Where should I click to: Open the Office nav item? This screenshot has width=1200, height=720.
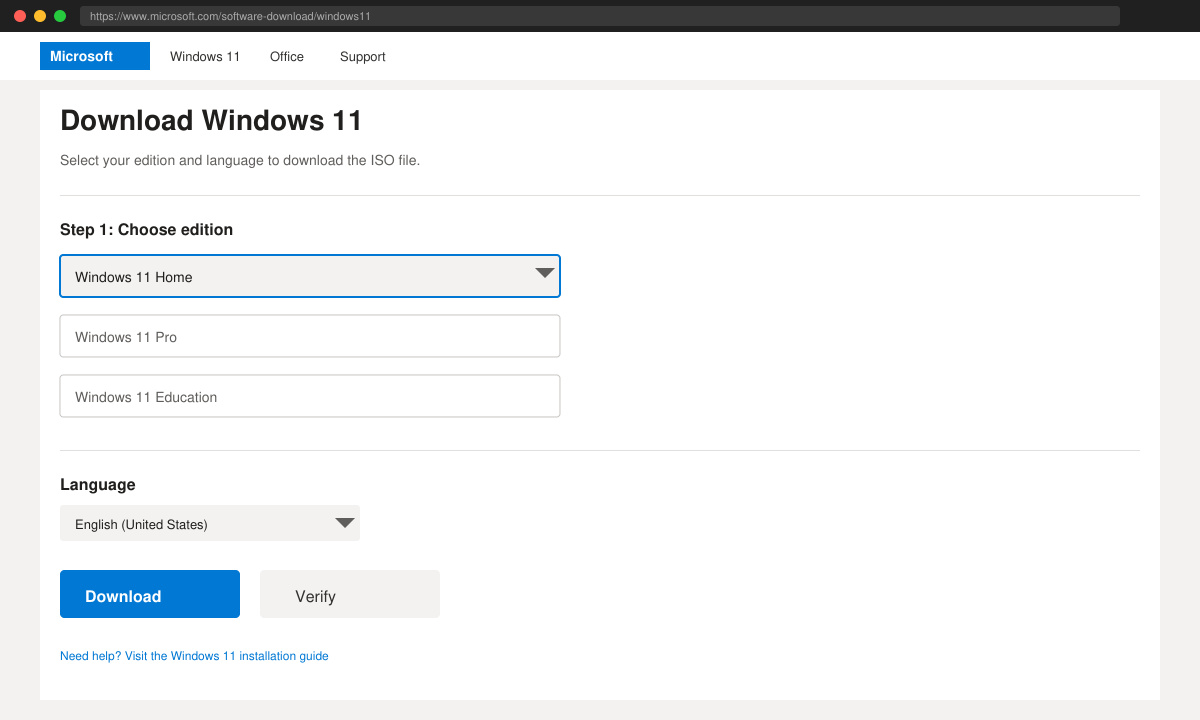[287, 57]
